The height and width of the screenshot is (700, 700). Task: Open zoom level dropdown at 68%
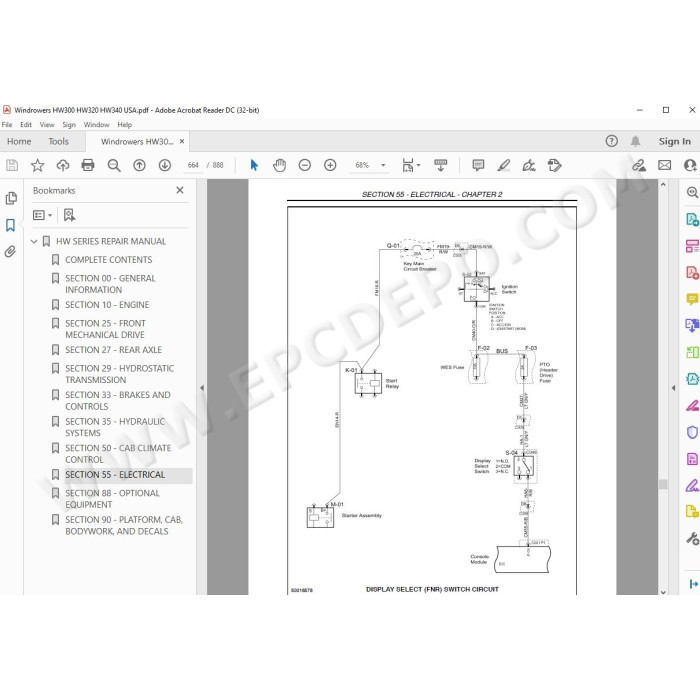coord(383,165)
